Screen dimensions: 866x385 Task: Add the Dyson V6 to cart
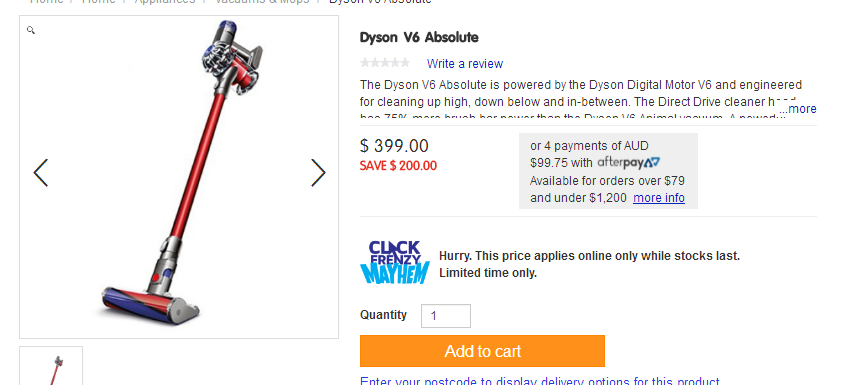[x=482, y=351]
